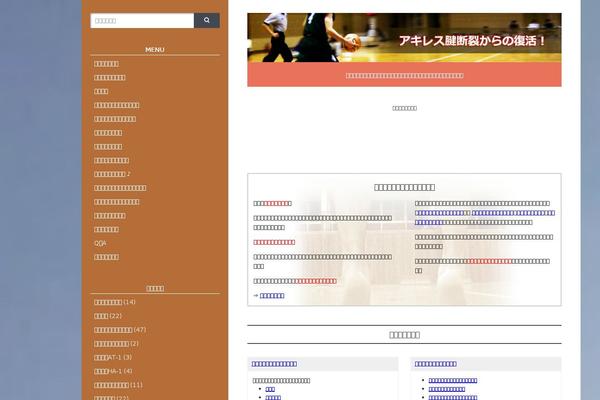Open the (22) category just below (14)

[108, 315]
